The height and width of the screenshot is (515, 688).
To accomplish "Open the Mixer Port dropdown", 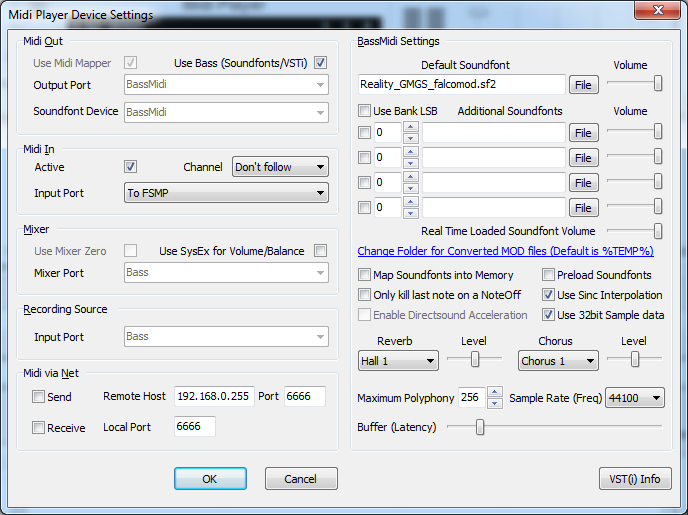I will tap(226, 272).
